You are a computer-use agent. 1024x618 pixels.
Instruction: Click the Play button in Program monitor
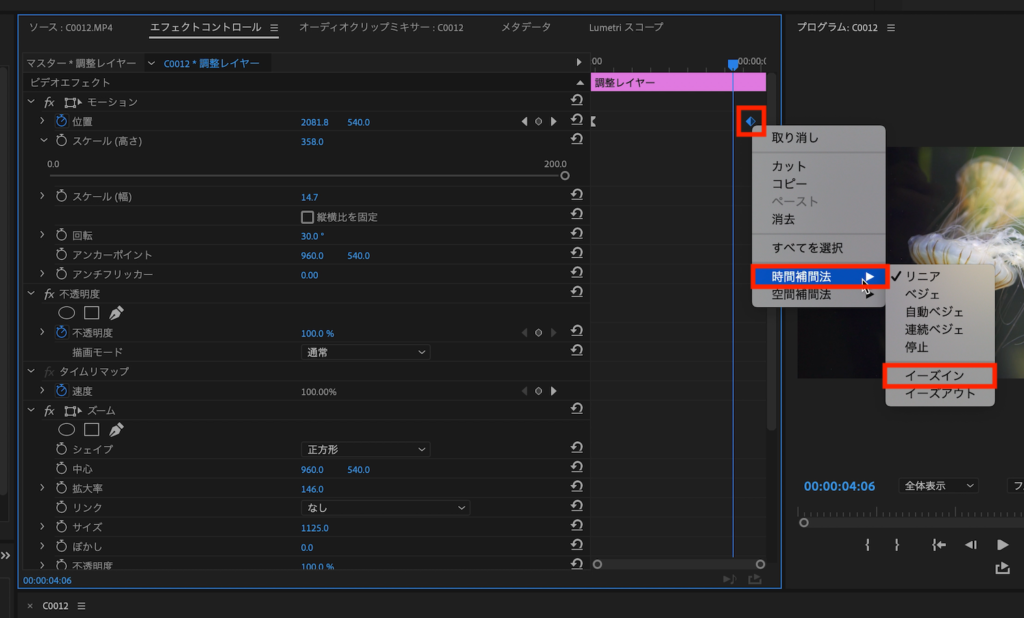1002,545
